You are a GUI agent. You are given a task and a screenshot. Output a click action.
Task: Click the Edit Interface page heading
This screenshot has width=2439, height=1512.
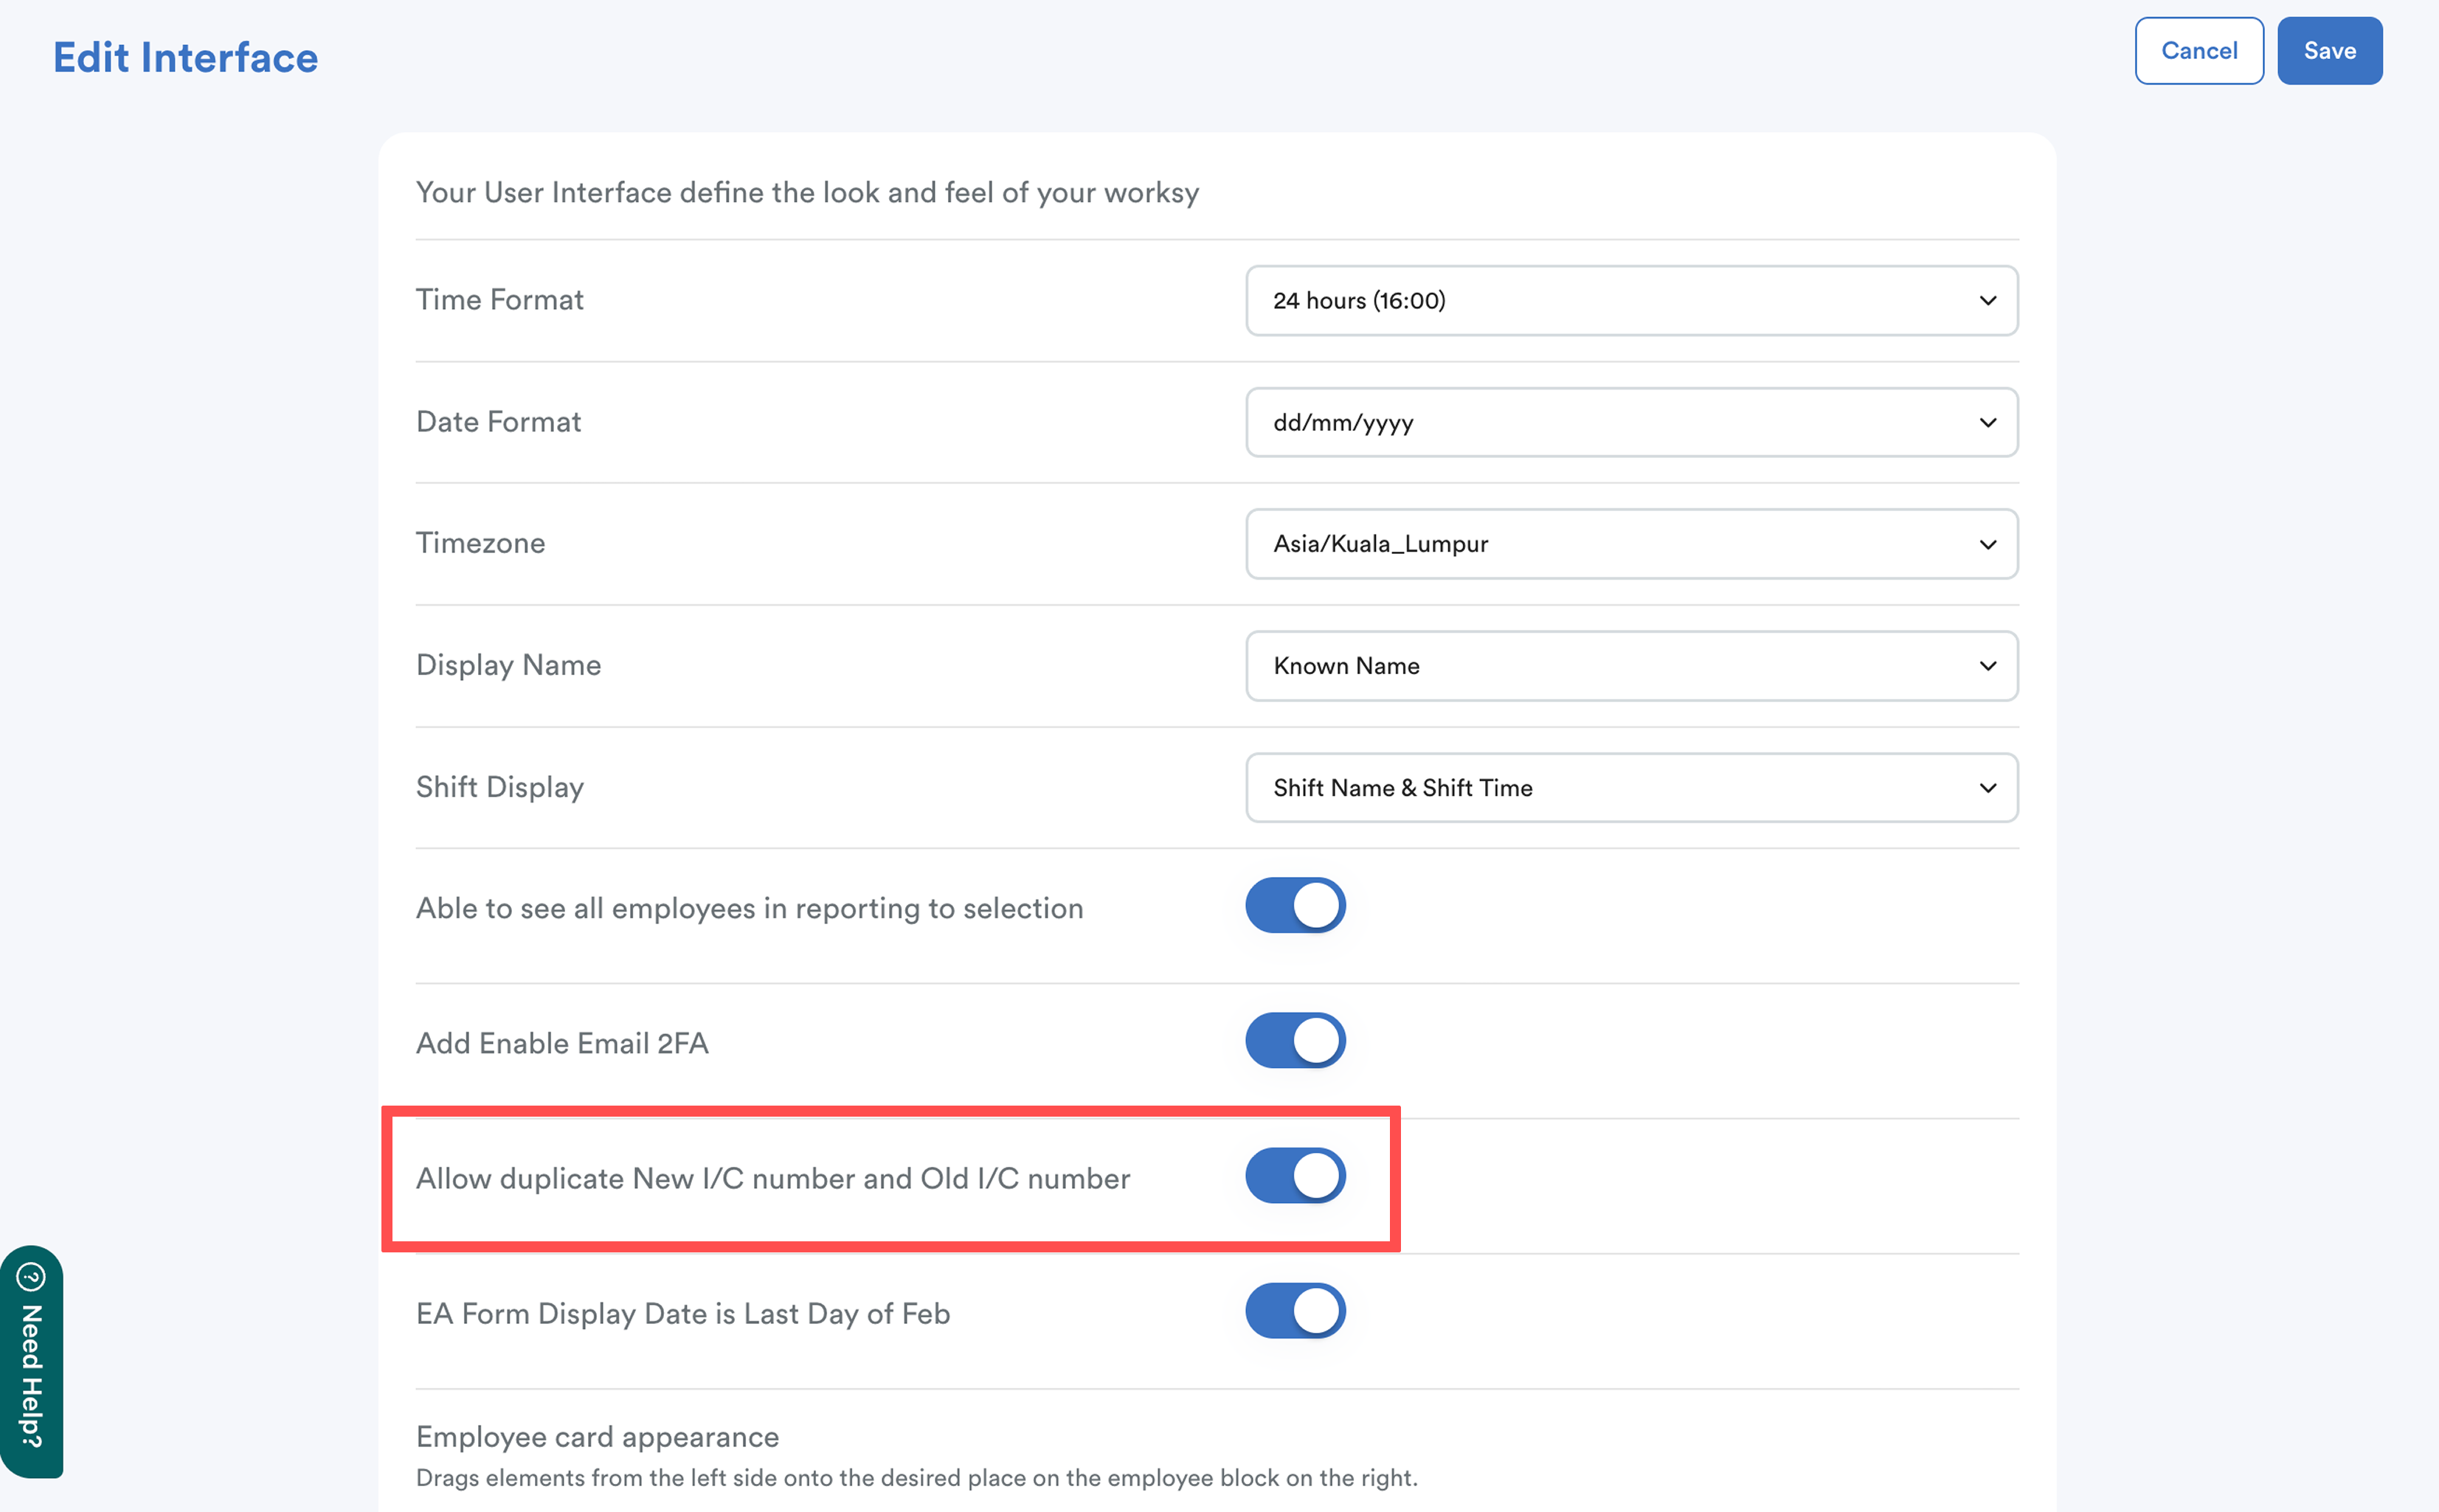tap(185, 58)
